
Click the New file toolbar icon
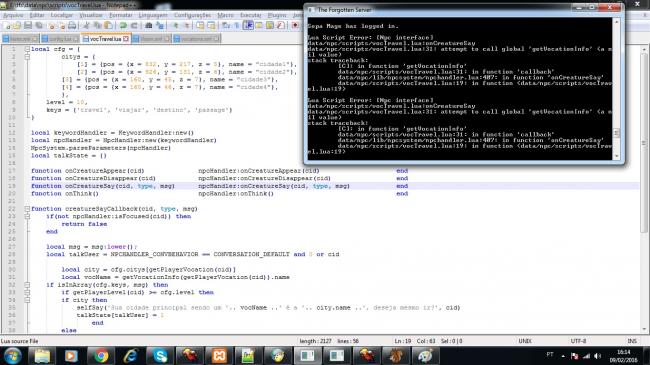[x=8, y=26]
